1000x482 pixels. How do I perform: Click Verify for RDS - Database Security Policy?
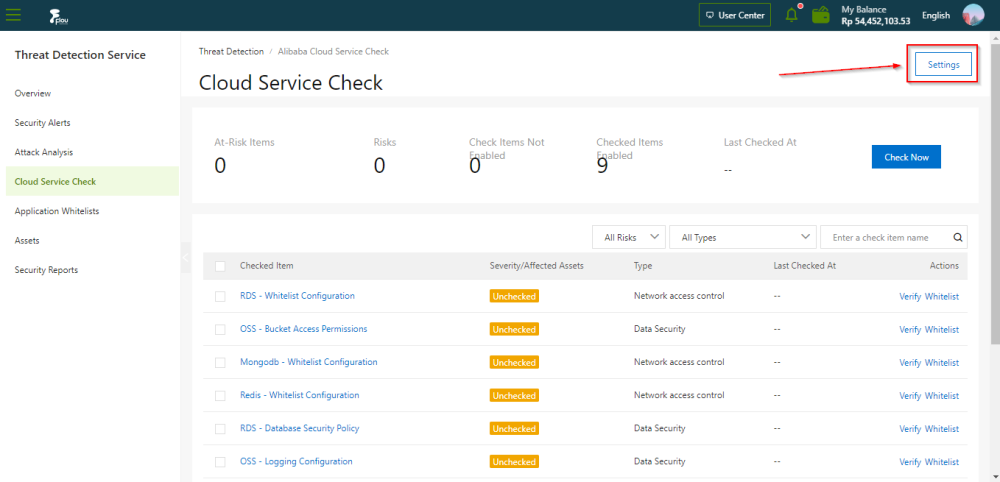click(x=910, y=429)
